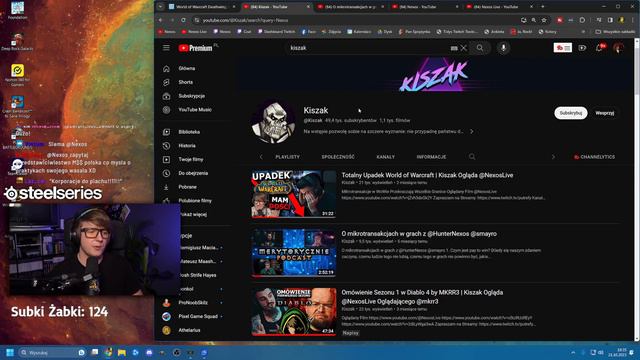The width and height of the screenshot is (640, 360).
Task: Open Polubione filmy liked videos
Action: click(195, 201)
